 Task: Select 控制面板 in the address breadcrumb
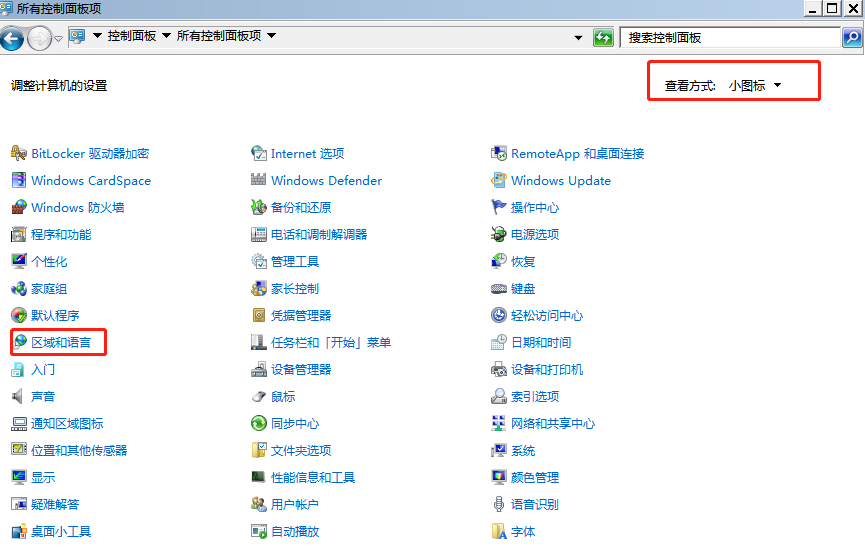(x=132, y=36)
